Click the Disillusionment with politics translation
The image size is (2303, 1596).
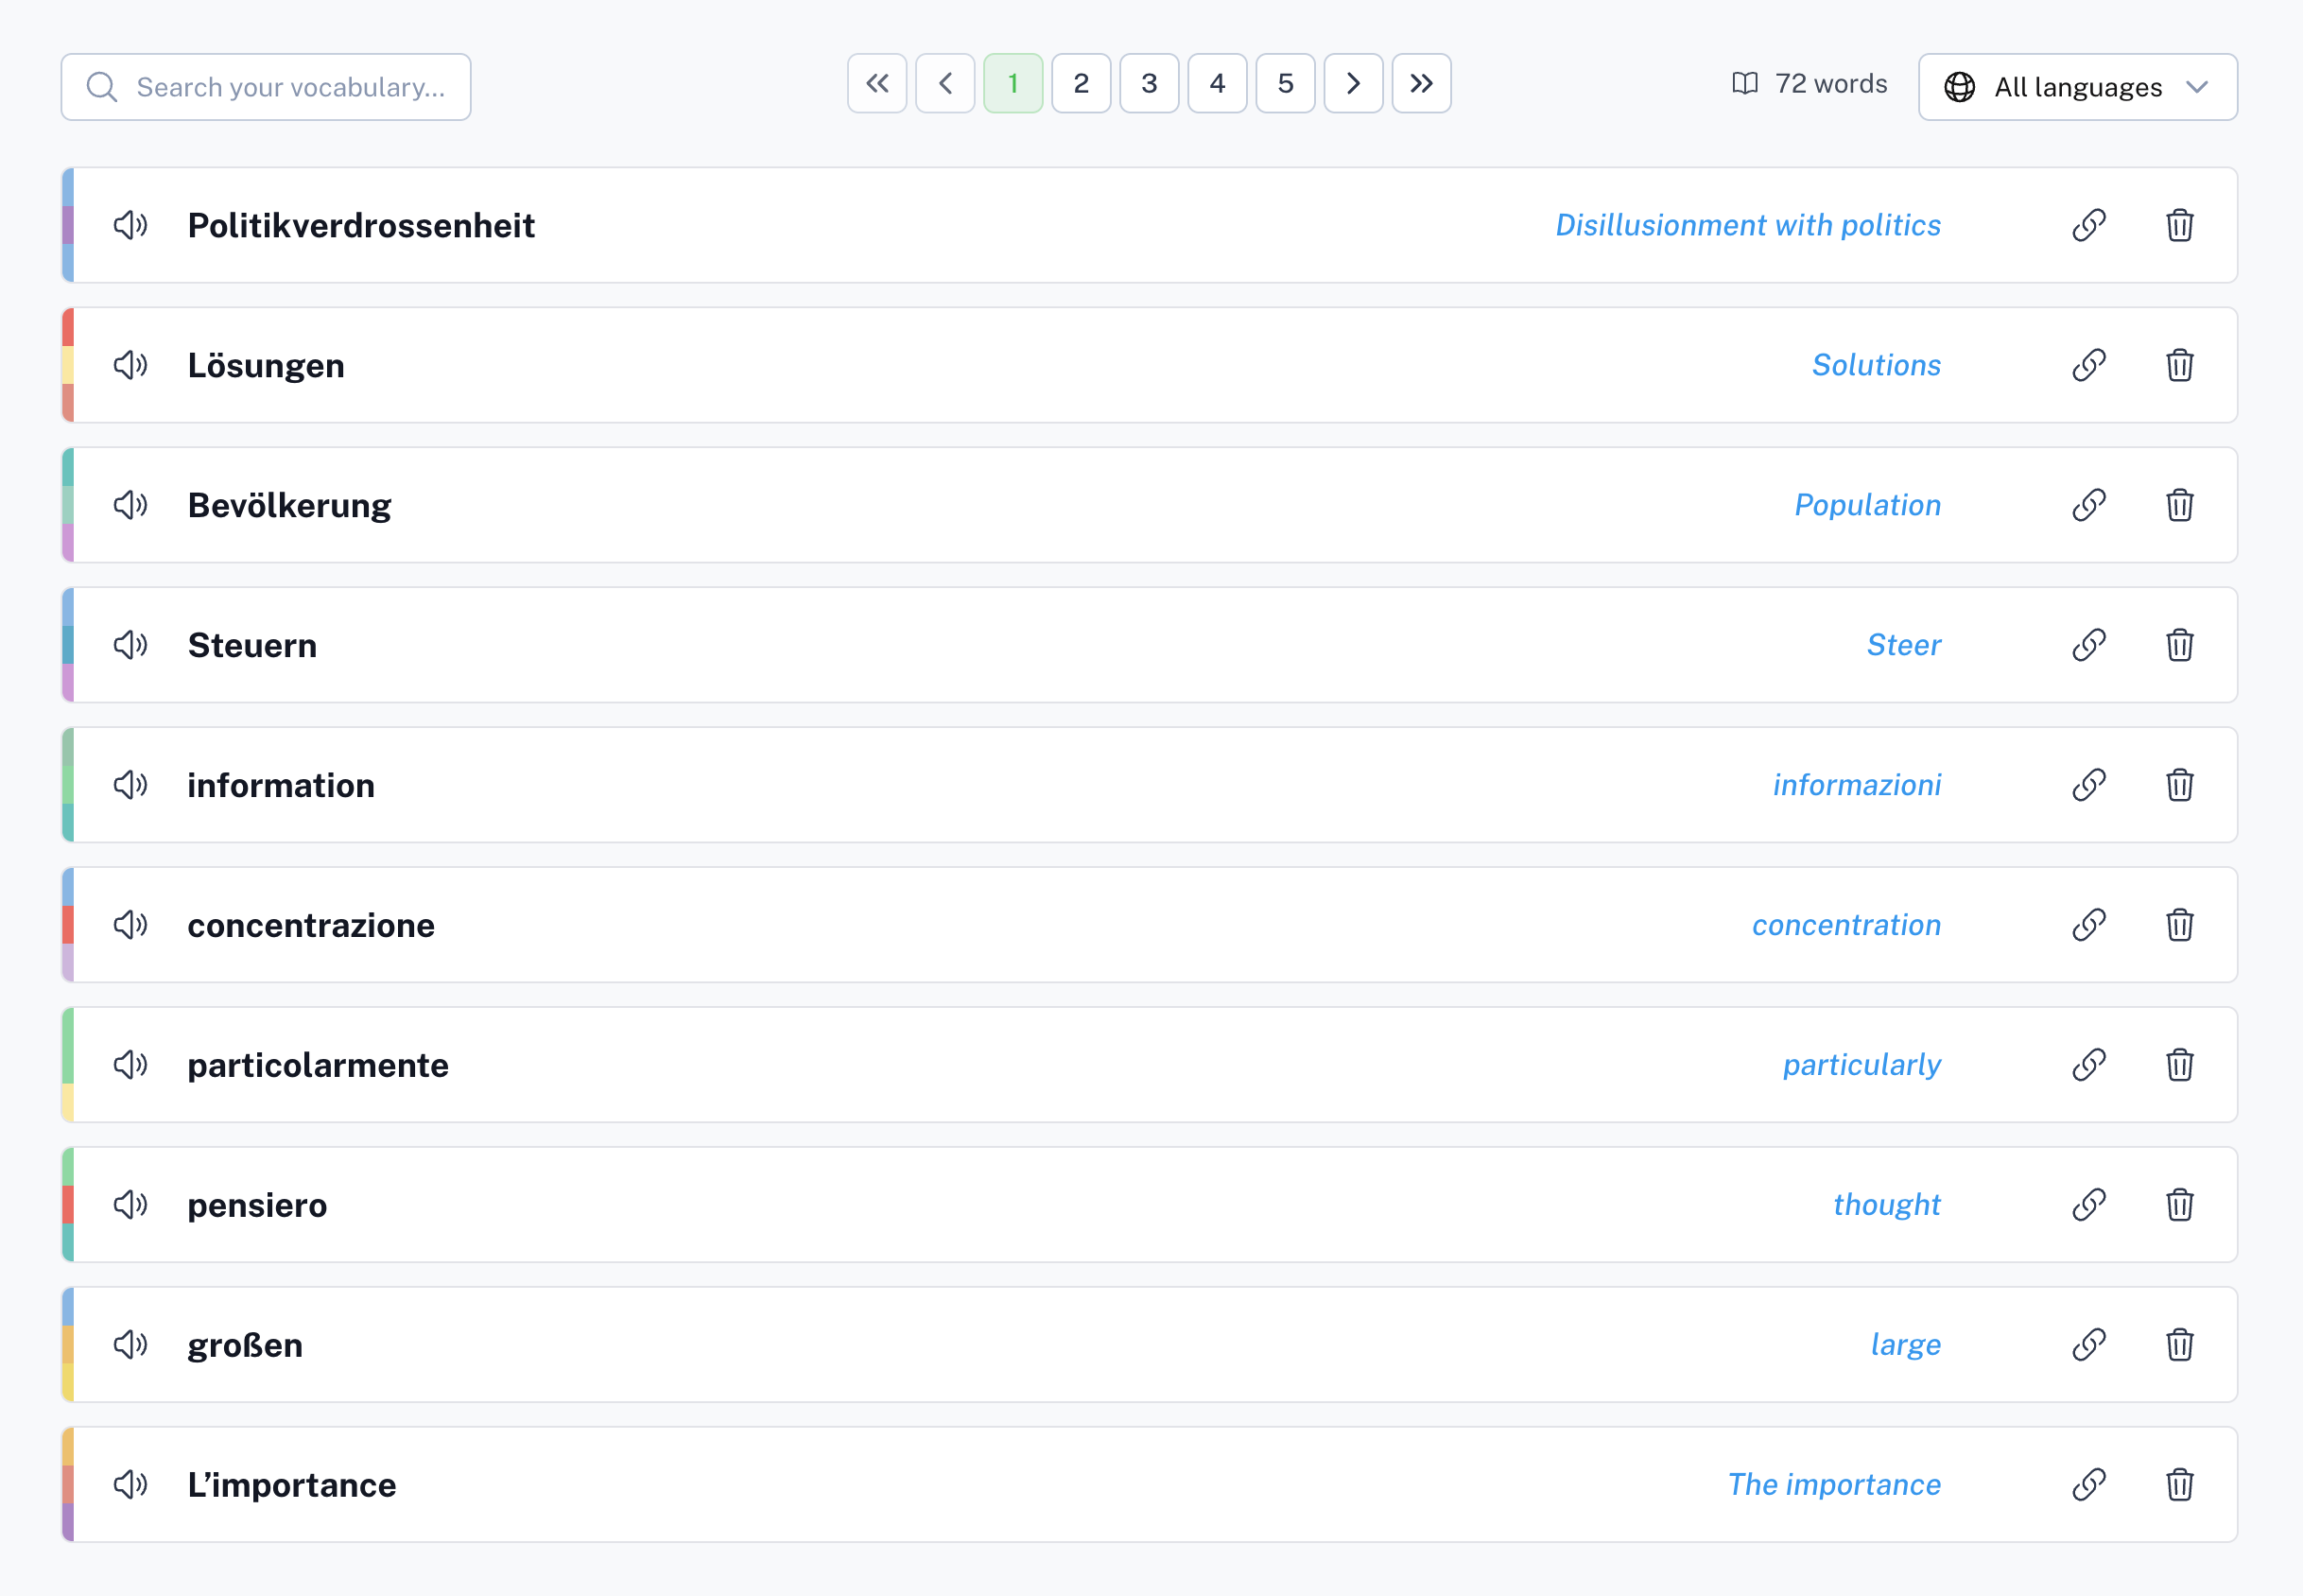pos(1747,225)
